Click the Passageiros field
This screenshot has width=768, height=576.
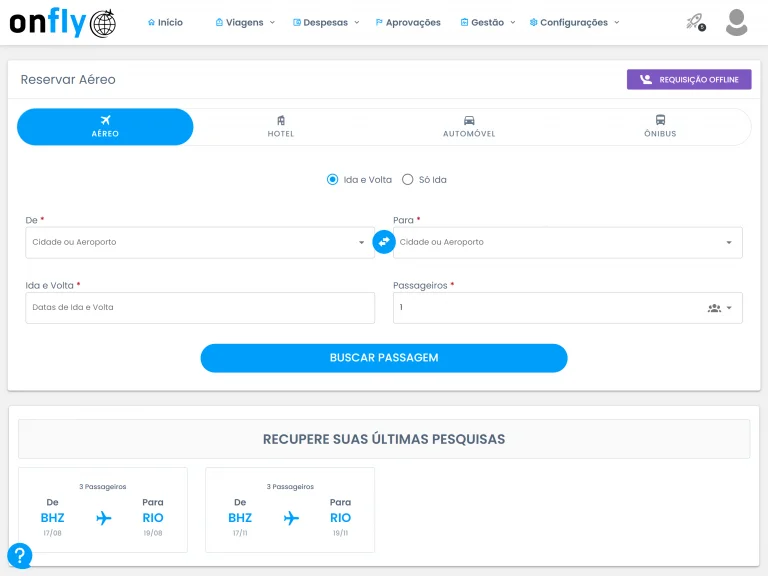[x=568, y=308]
